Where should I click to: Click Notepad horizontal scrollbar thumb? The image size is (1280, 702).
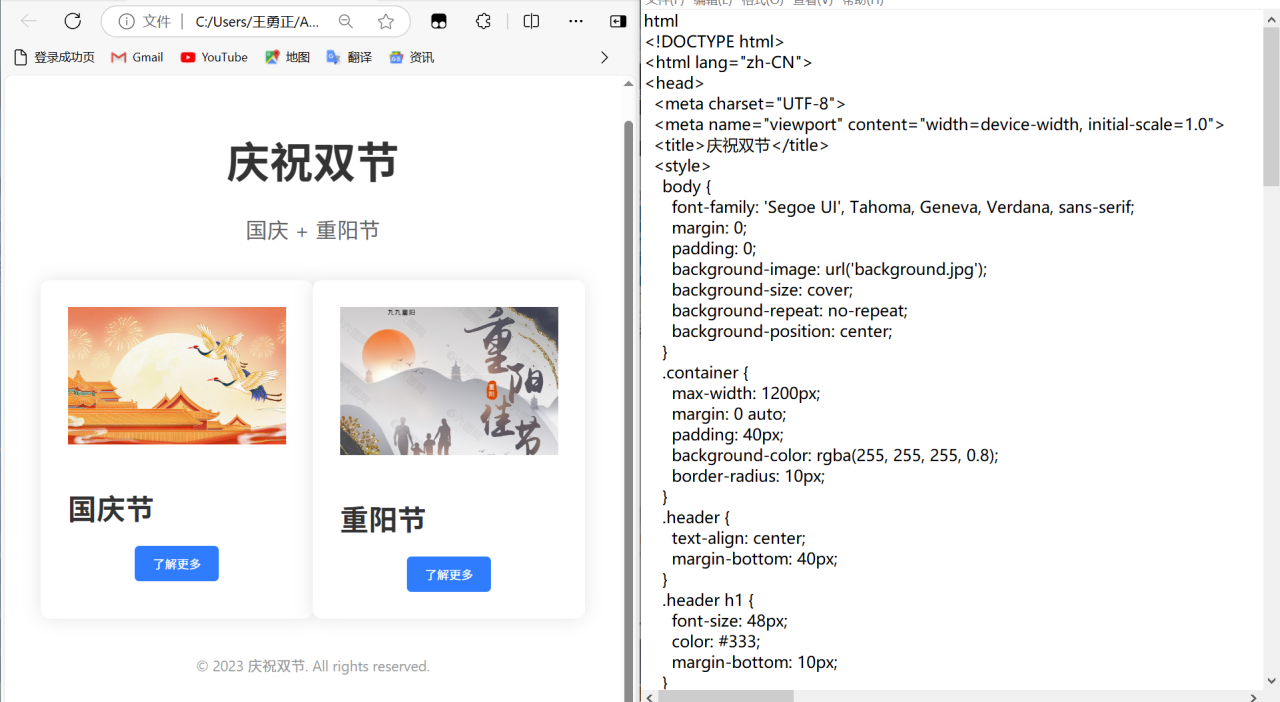point(725,696)
